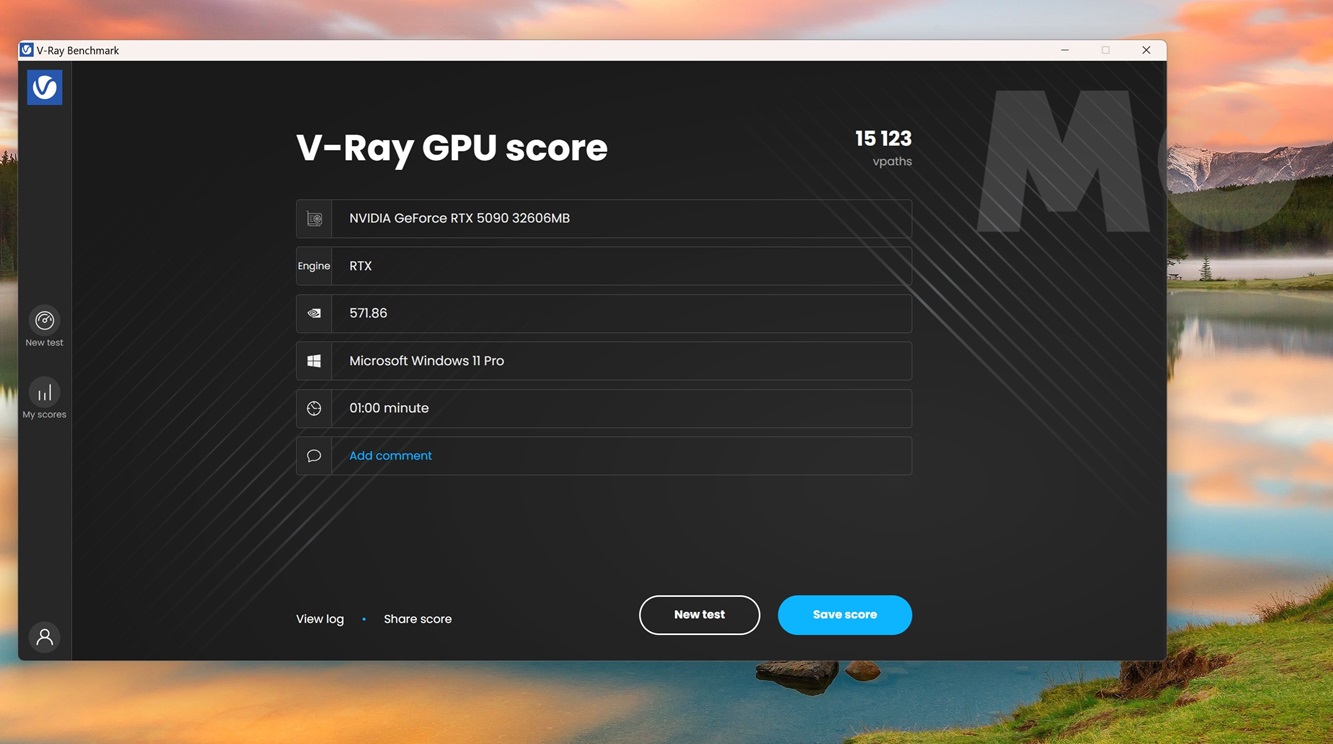Screen dimensions: 1333x744
Task: Minimize the V-Ray Benchmark window
Action: (x=1065, y=50)
